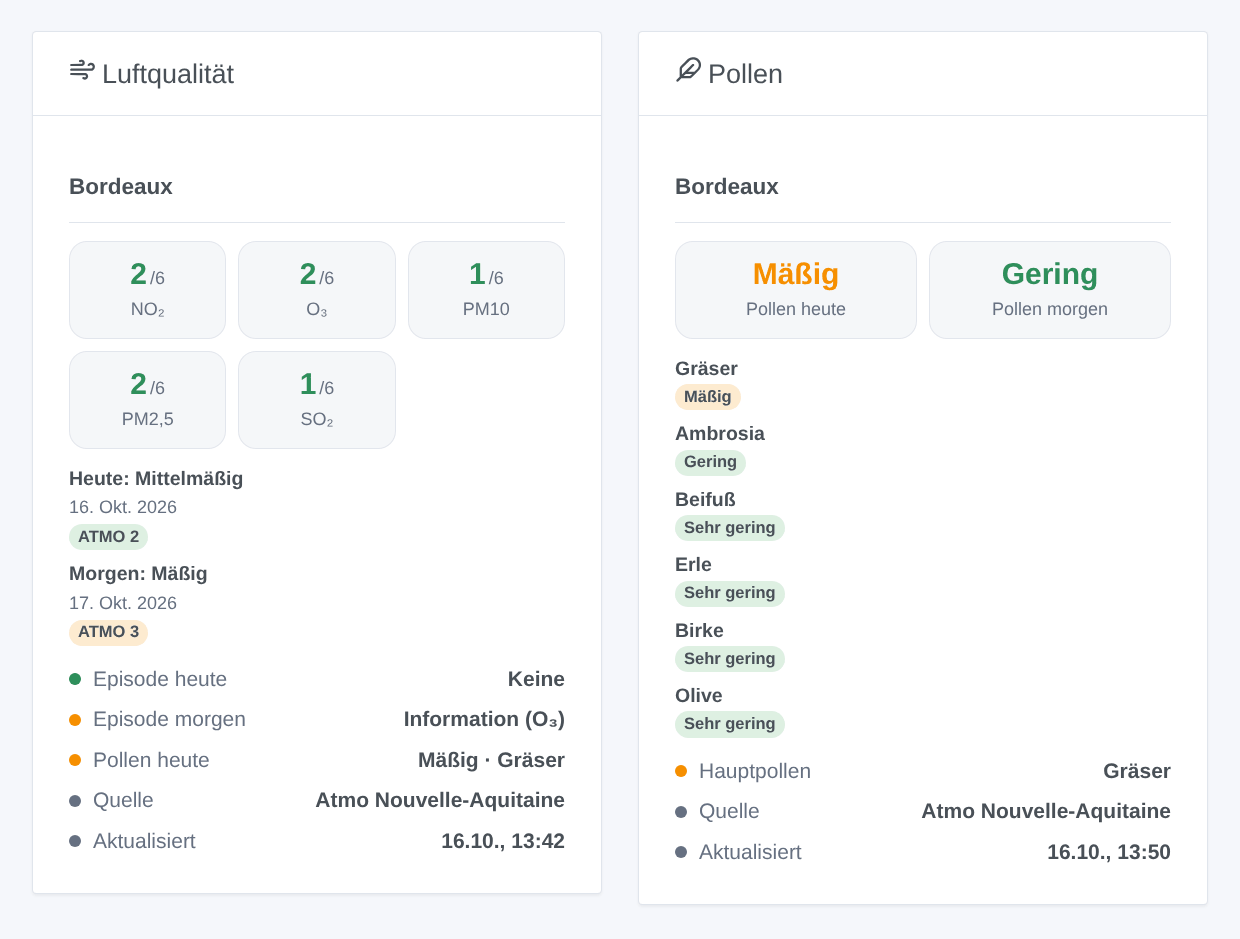Click the gray dot beside Aktualisiert in Luftqualität
The width and height of the screenshot is (1240, 939).
pos(75,841)
